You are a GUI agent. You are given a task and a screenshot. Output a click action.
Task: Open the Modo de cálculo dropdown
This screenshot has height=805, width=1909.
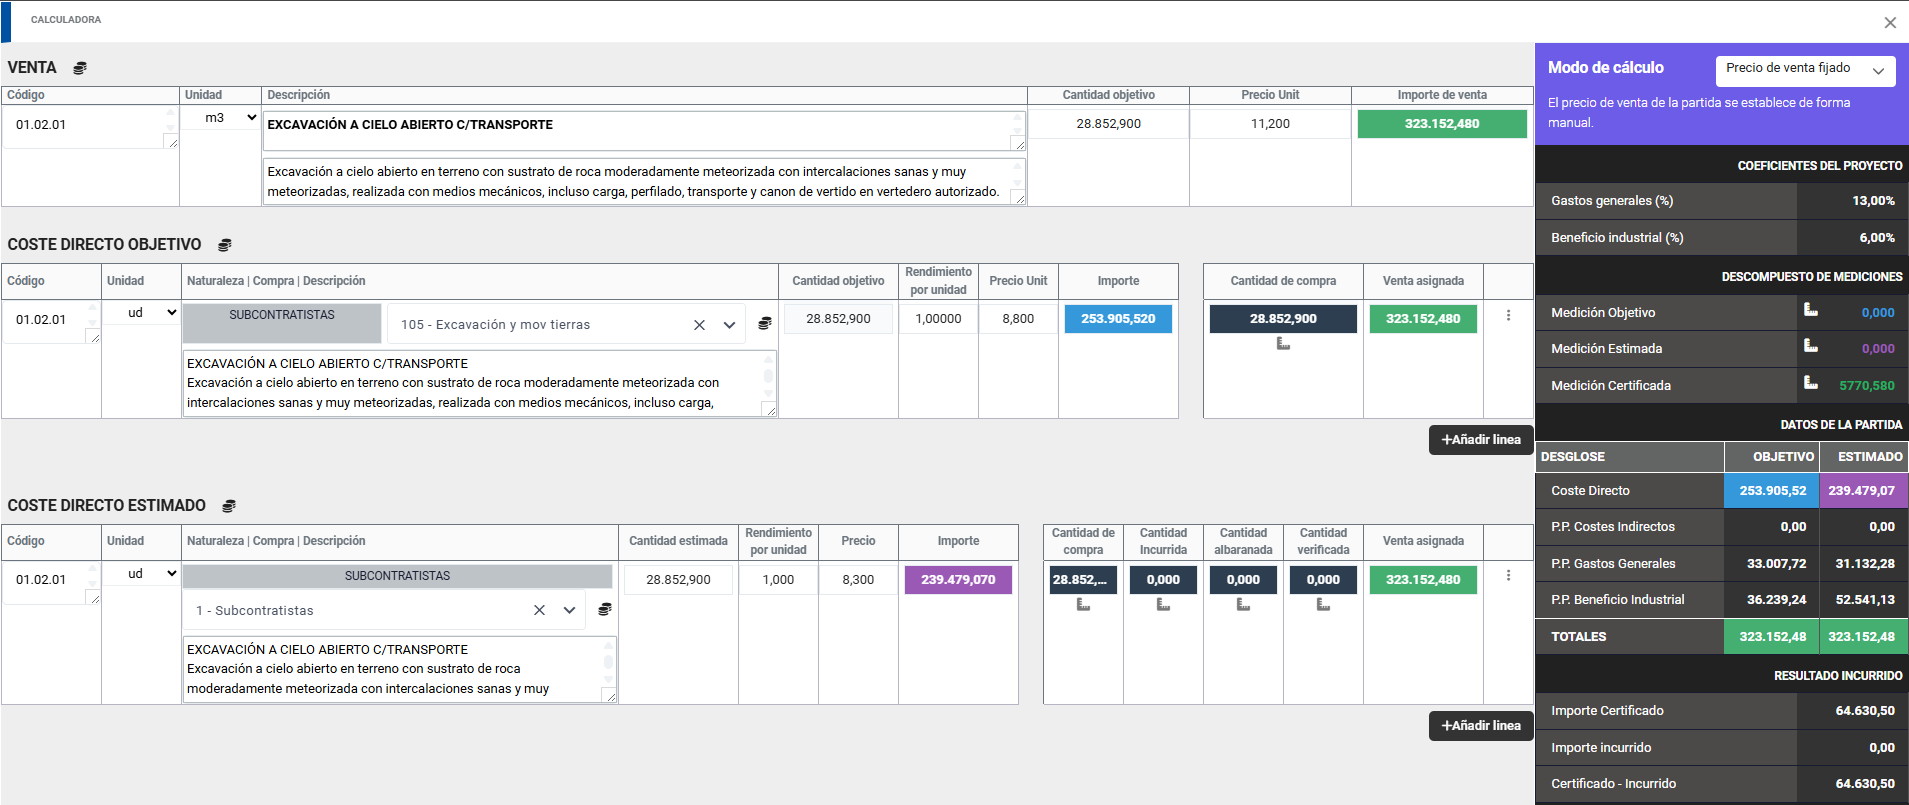click(1805, 70)
